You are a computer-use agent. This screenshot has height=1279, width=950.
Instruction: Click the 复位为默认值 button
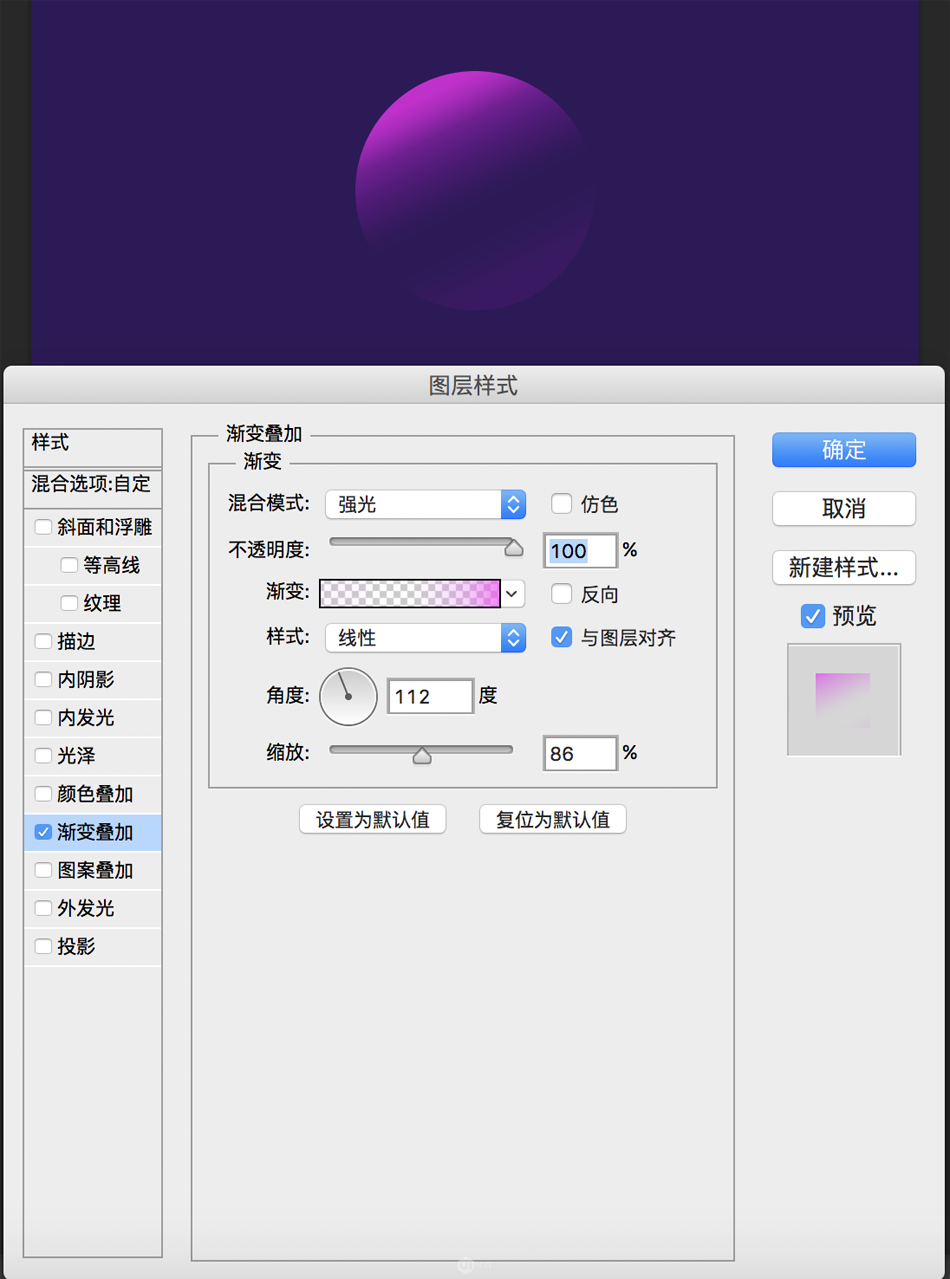tap(553, 819)
